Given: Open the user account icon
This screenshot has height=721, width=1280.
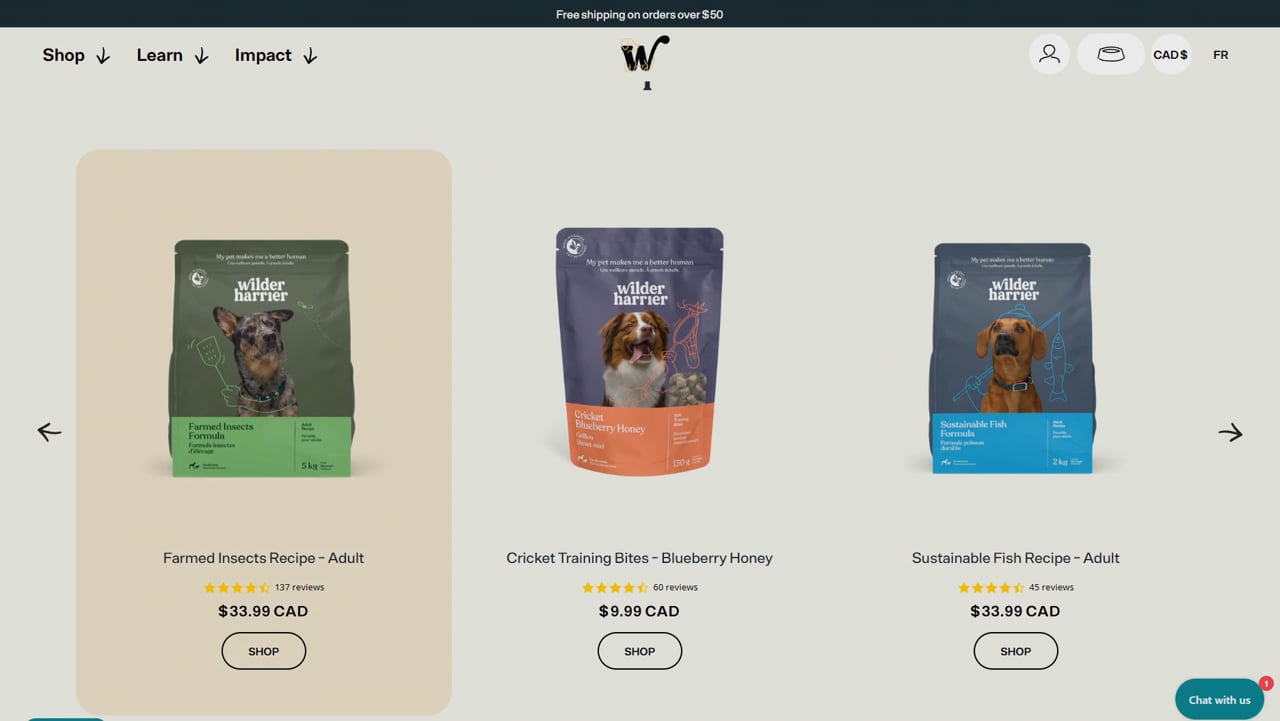Looking at the screenshot, I should click(x=1049, y=54).
